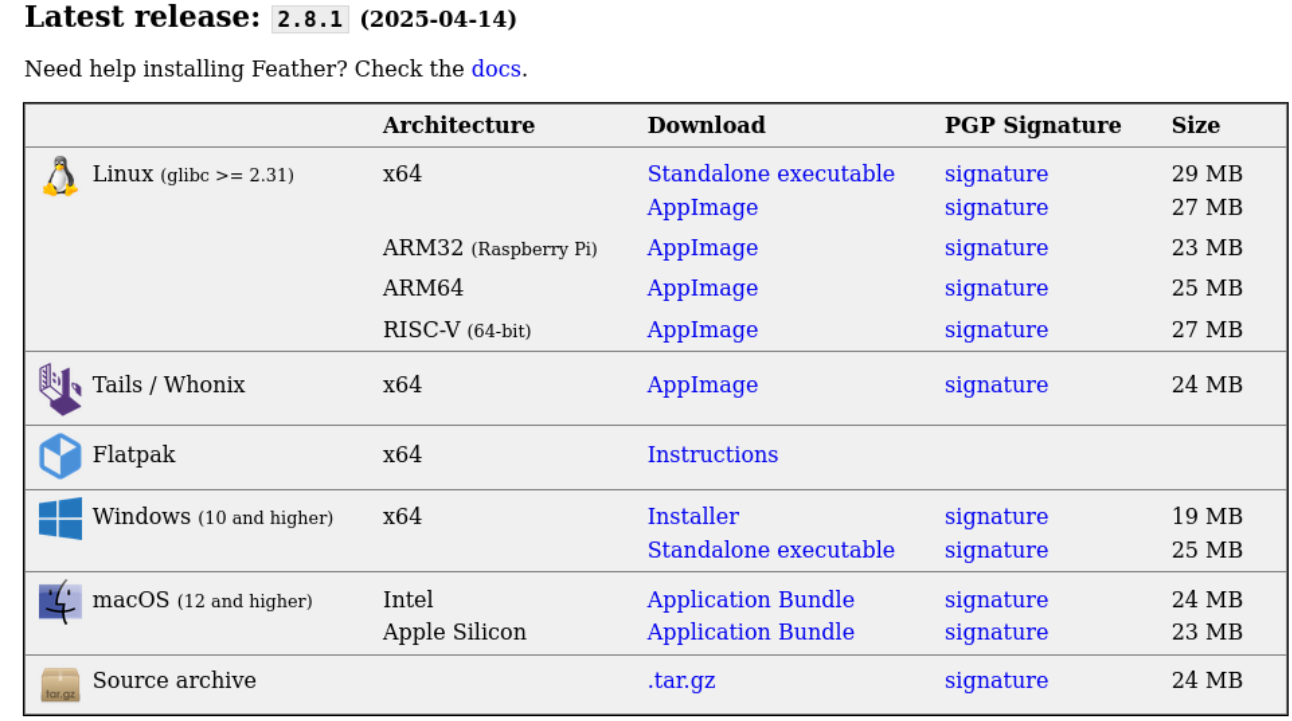Click the Tails / Whonix label
This screenshot has height=721, width=1292.
point(168,385)
